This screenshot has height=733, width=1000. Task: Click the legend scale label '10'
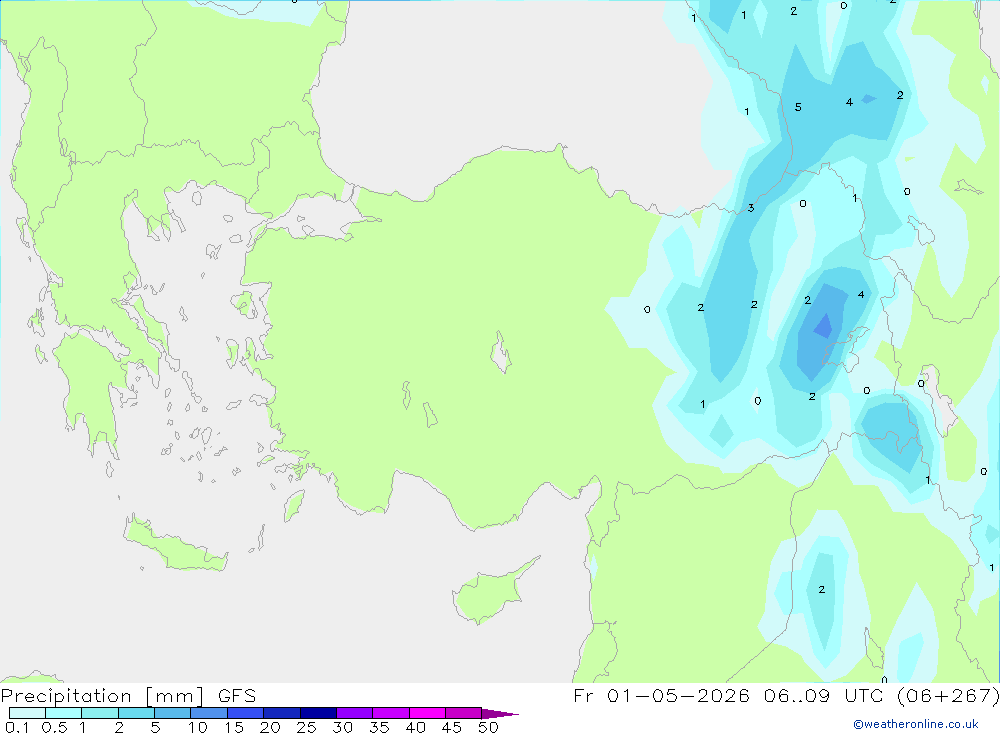pos(198,727)
